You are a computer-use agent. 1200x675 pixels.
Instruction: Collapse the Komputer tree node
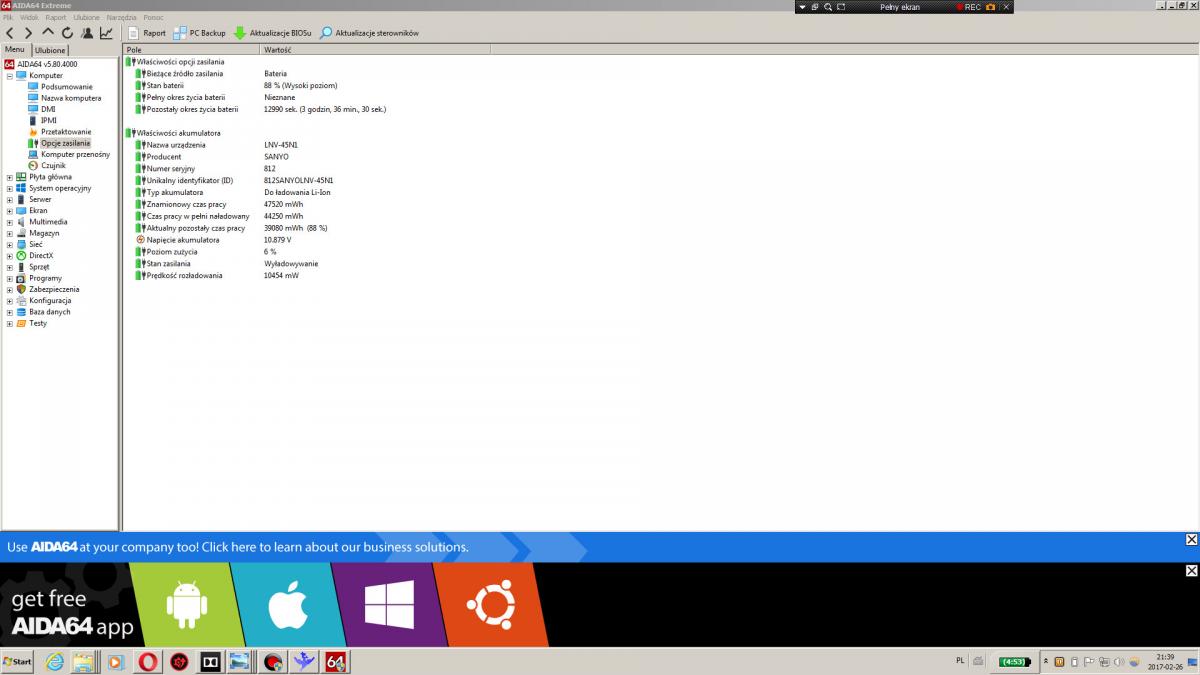tap(9, 76)
